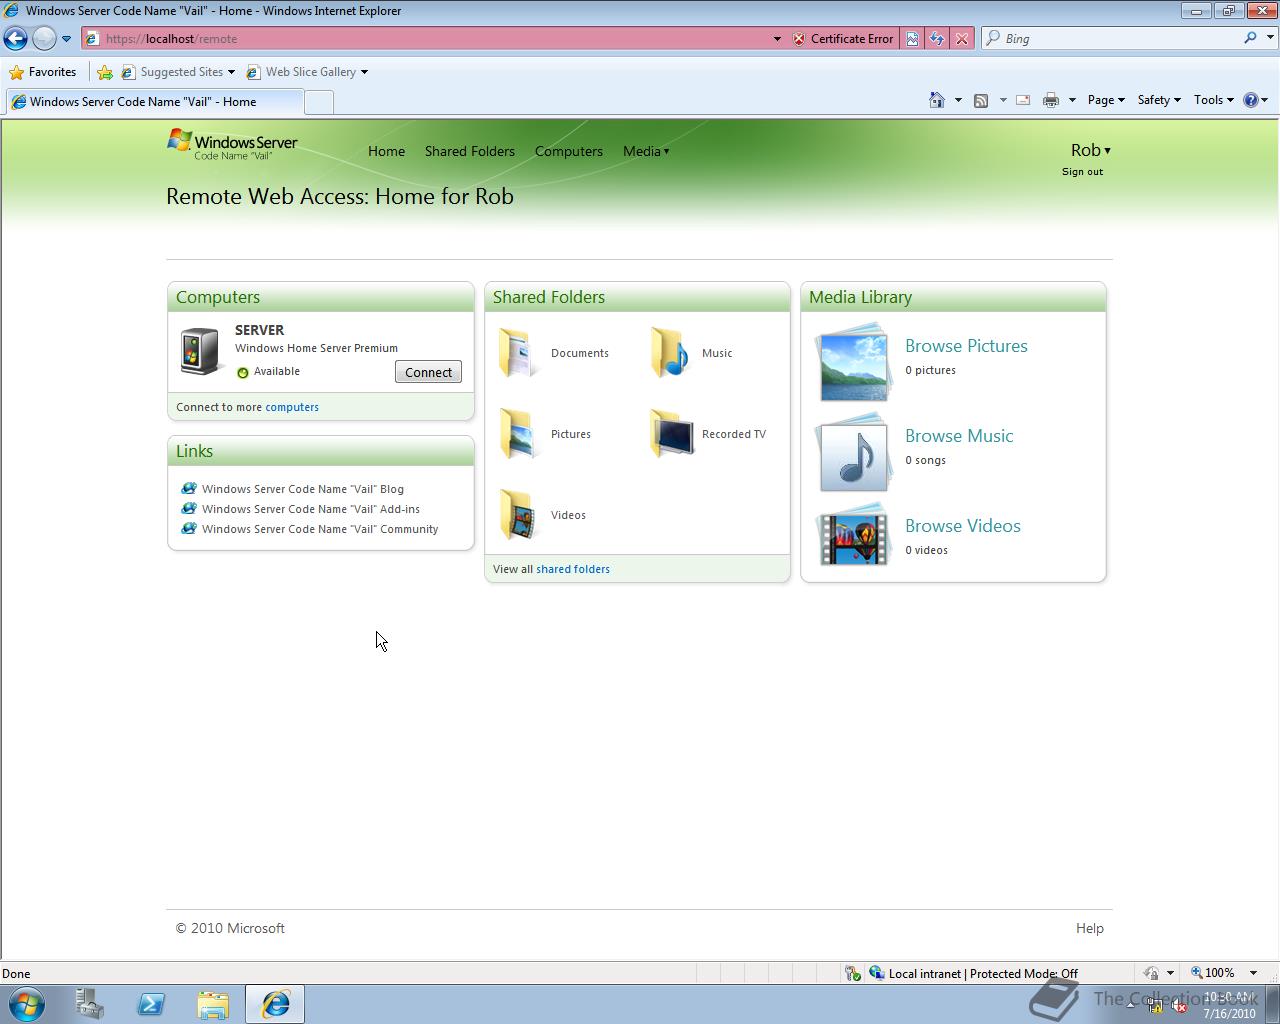Open the Safety menu

pyautogui.click(x=1159, y=100)
